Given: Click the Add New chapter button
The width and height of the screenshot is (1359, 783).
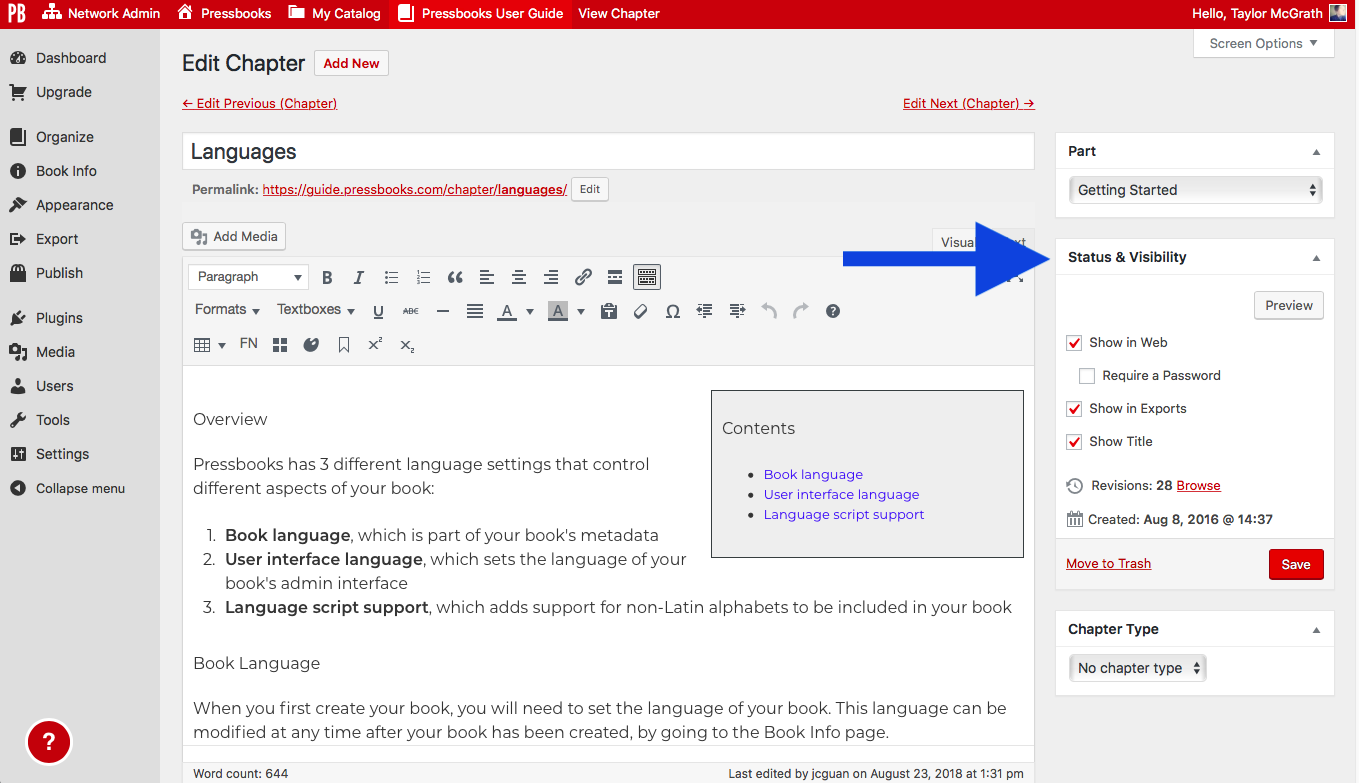Looking at the screenshot, I should 351,63.
